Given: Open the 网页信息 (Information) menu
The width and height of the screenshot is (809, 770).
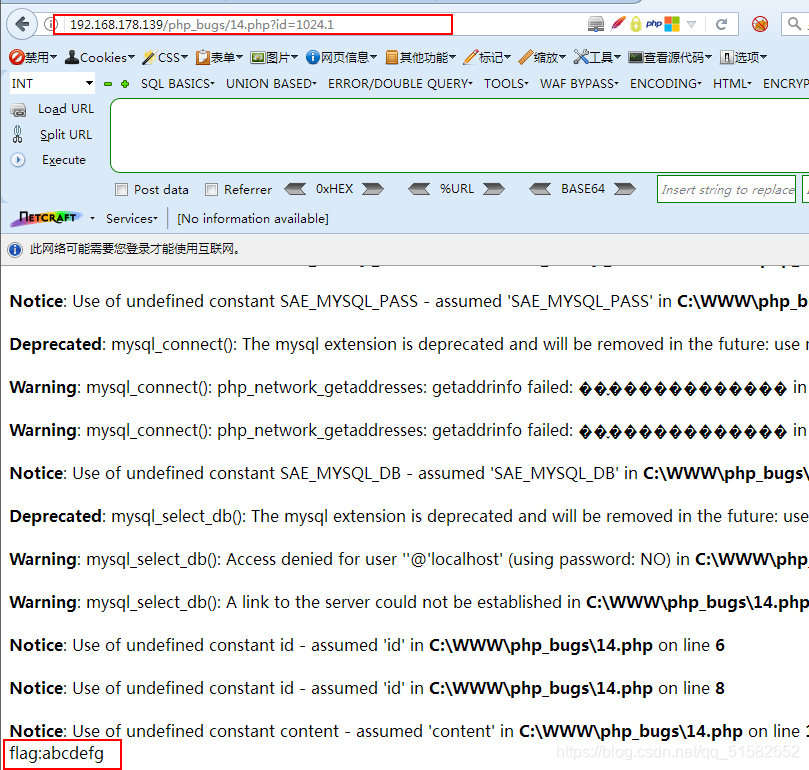Looking at the screenshot, I should (x=341, y=57).
